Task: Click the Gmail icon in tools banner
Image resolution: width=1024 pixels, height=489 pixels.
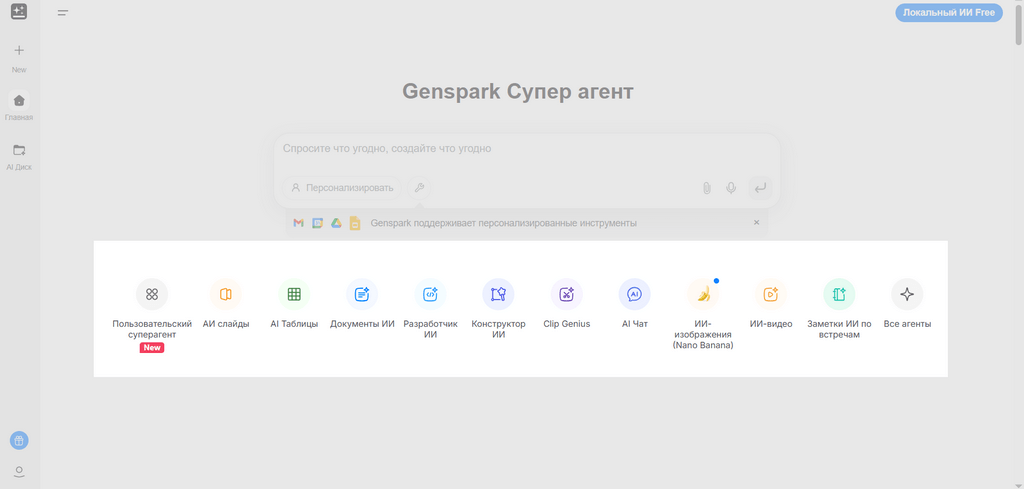Action: pyautogui.click(x=298, y=223)
